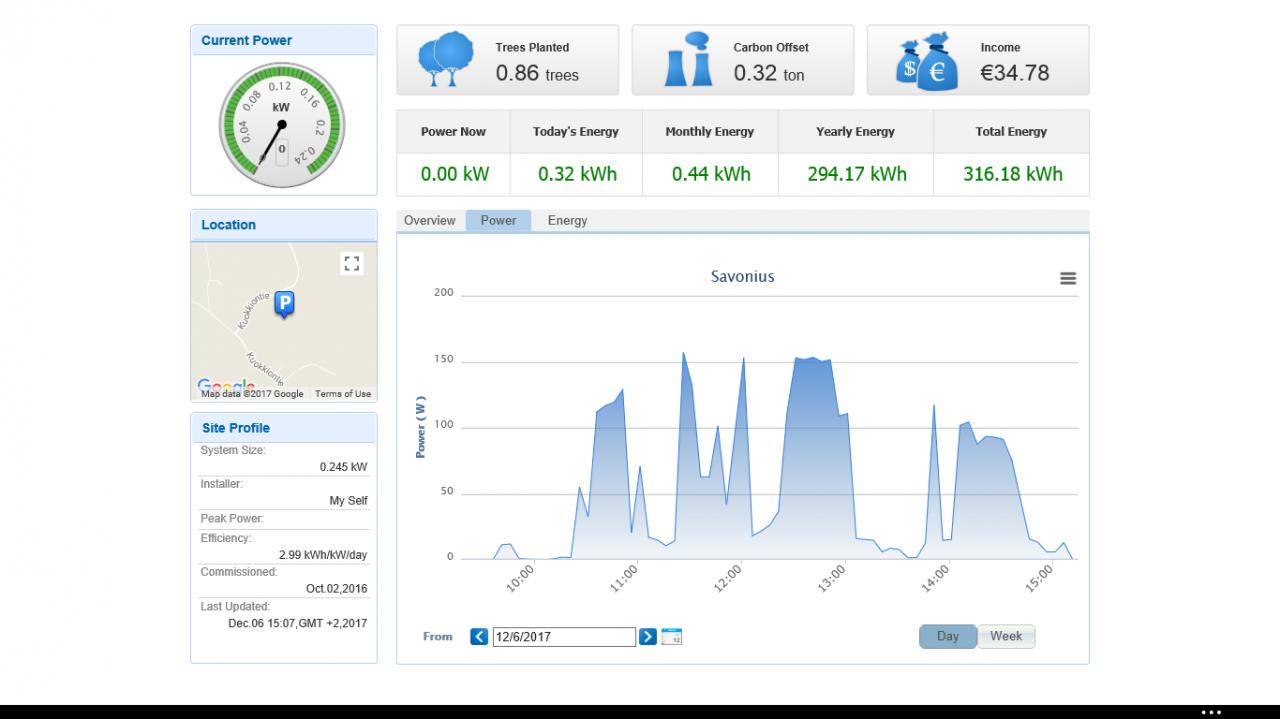Click the Commissioned date Oct.02,2016
This screenshot has height=719, width=1280.
(337, 589)
